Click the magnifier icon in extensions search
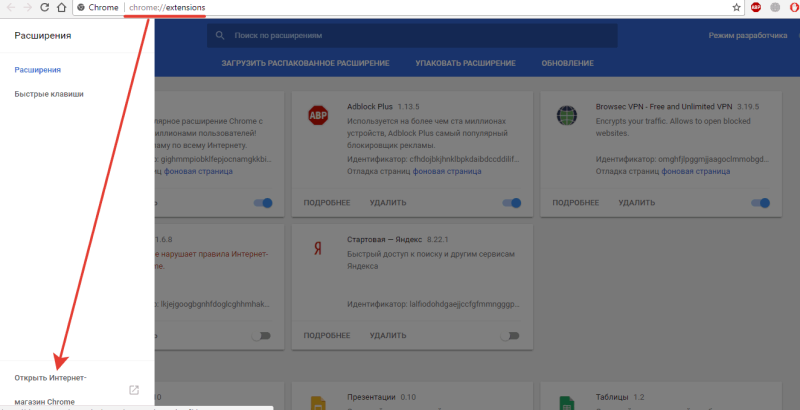Image resolution: width=800 pixels, height=410 pixels. tap(220, 35)
